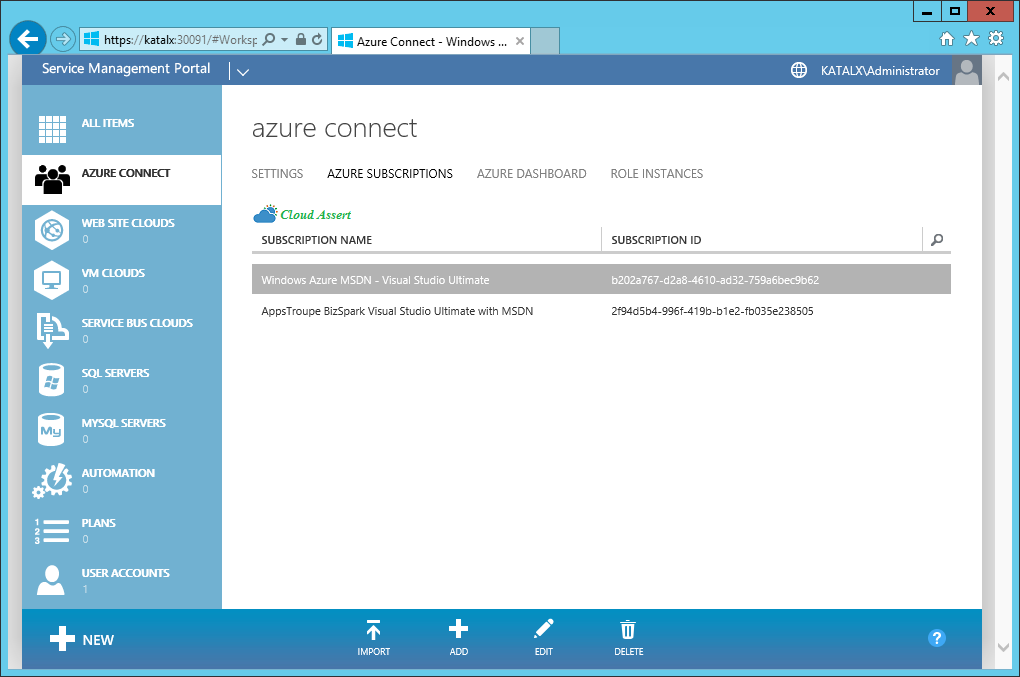Click the search magnifier in table header

(x=937, y=239)
